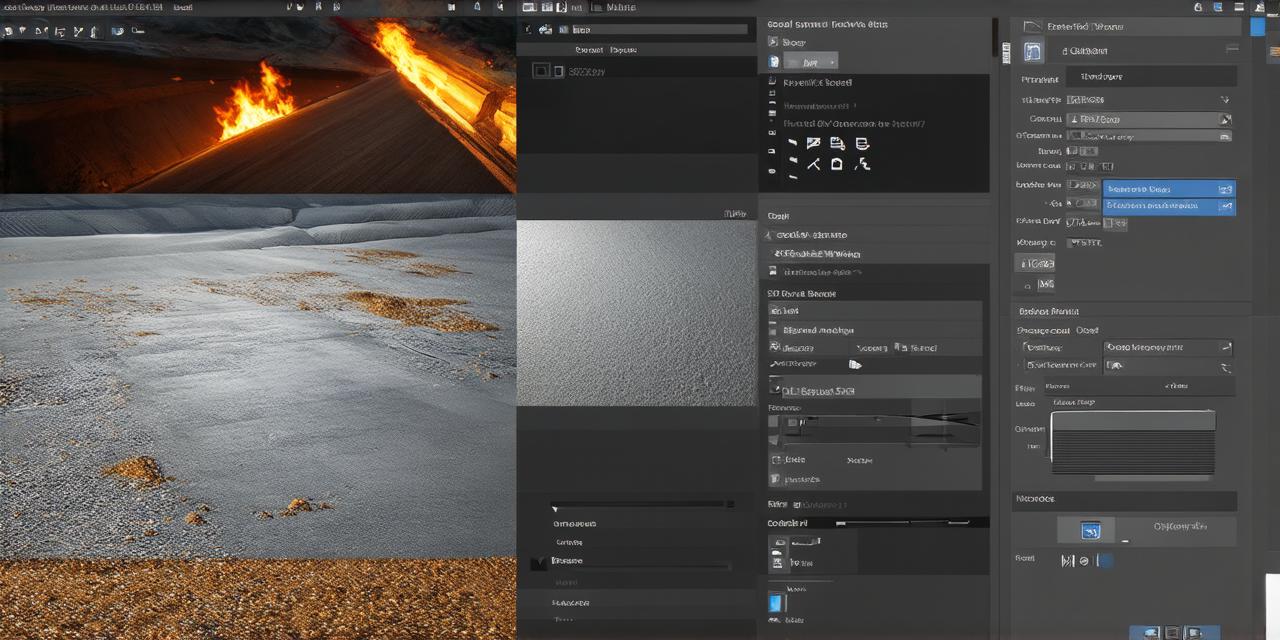Click the highlighted blue option in the right panel

pyautogui.click(x=1168, y=189)
